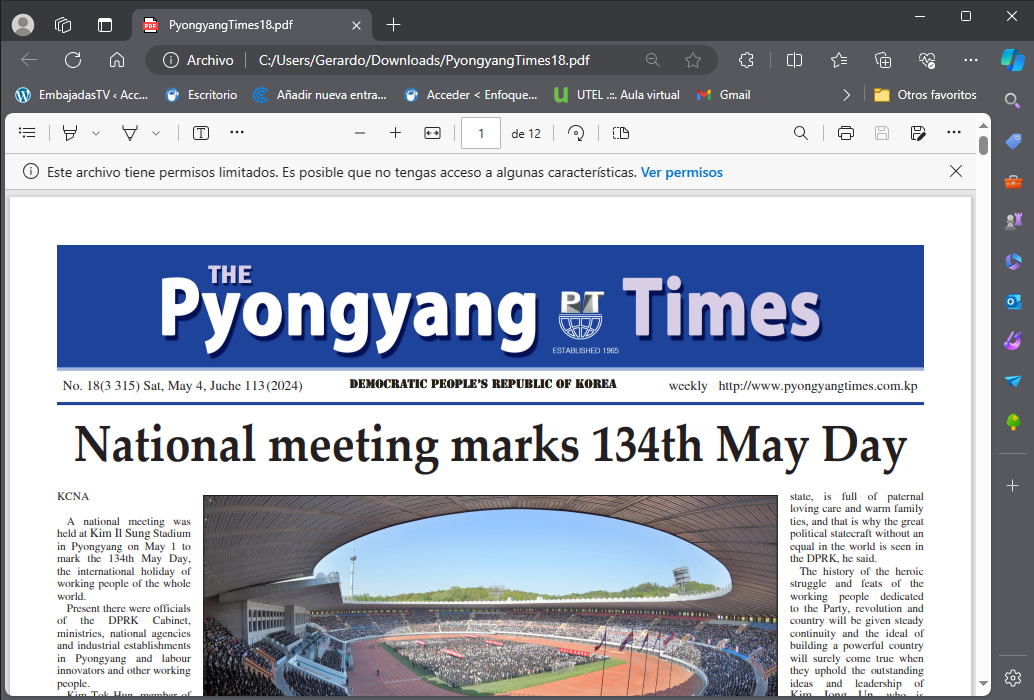The image size is (1034, 700).
Task: Expand draw pen options dropdown
Action: (x=156, y=132)
